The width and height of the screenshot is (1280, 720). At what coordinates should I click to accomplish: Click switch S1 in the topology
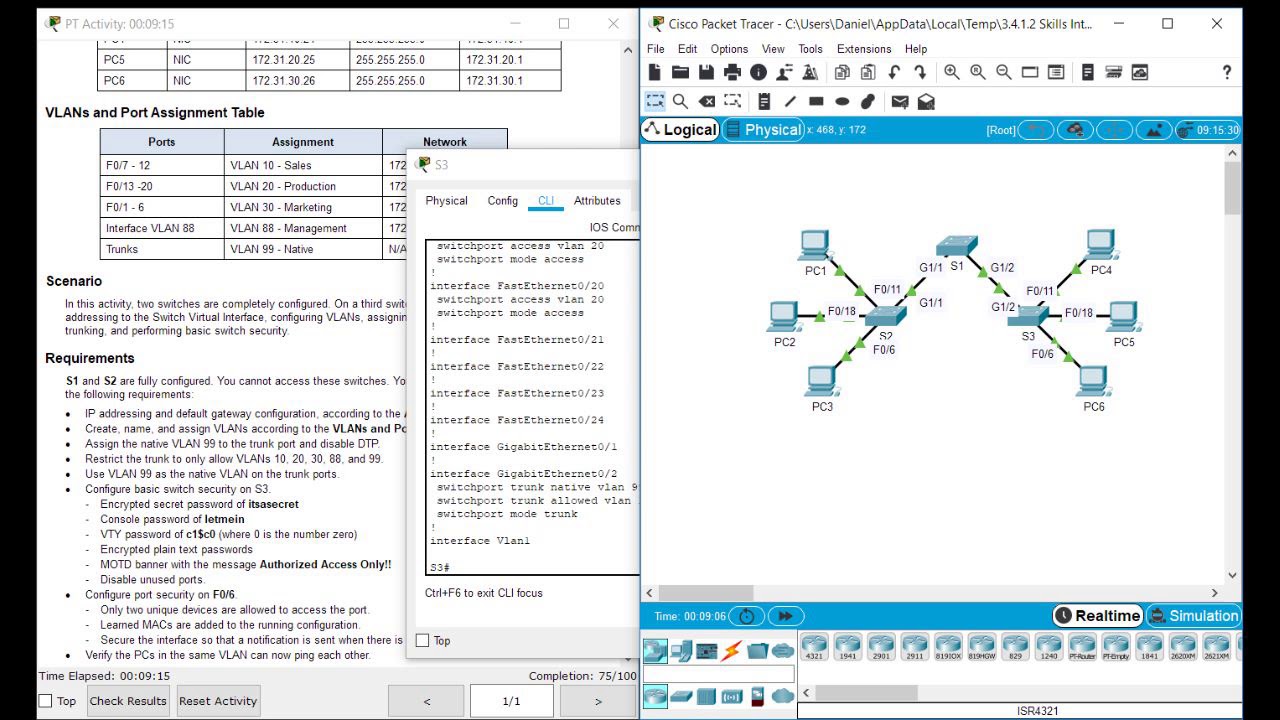point(957,246)
